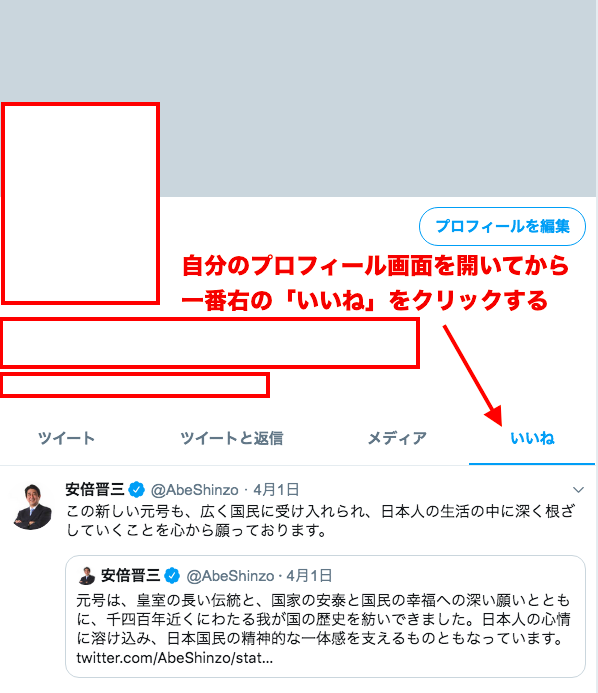Screen dimensions: 598x693
Task: Open the twitter.com/AbeShinzo/stat... link
Action: (175, 658)
